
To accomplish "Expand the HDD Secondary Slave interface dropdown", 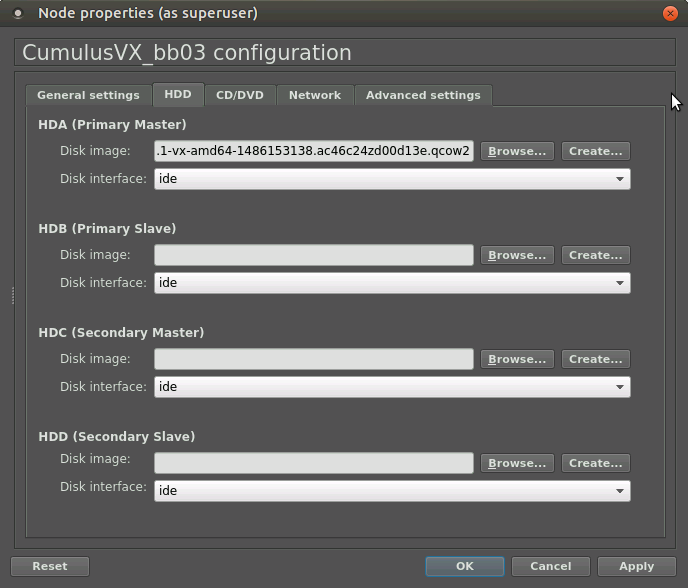I will (392, 491).
